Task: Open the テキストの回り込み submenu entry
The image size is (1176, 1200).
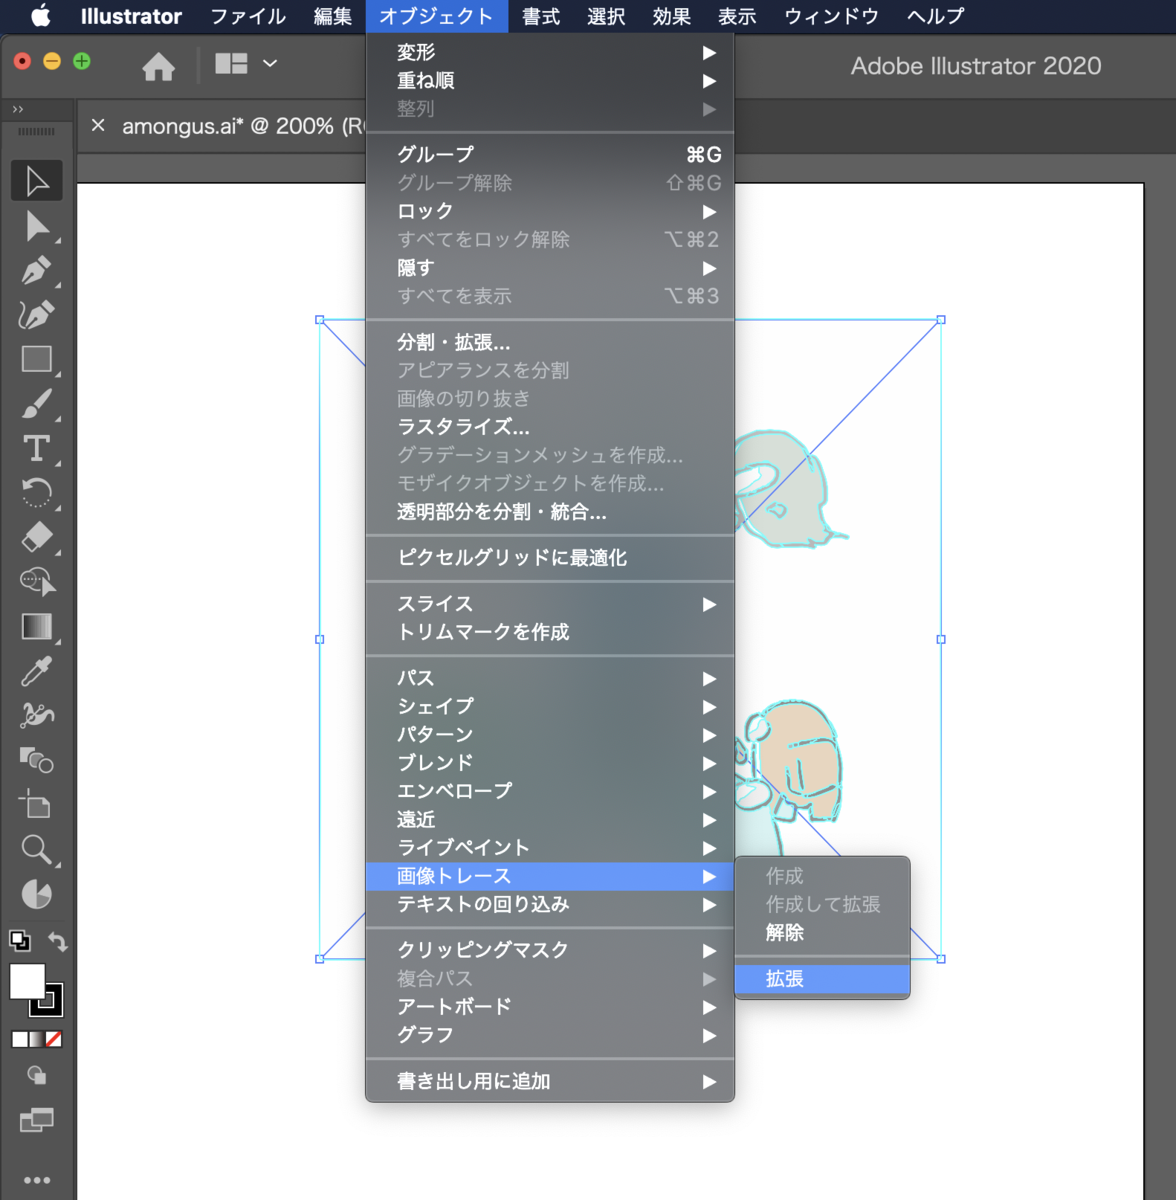Action: pyautogui.click(x=550, y=904)
